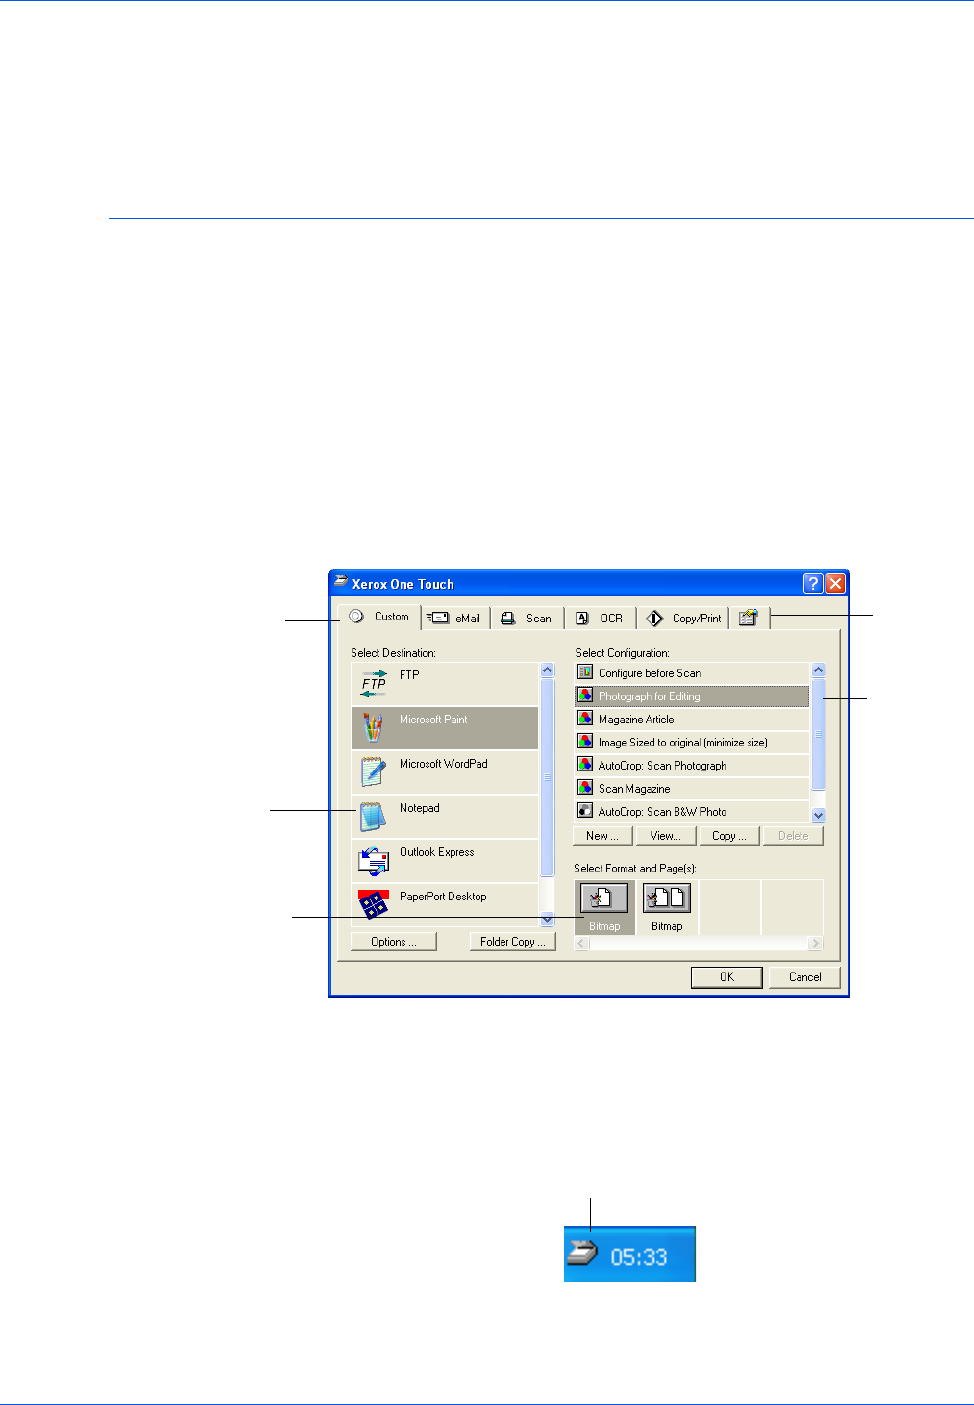Switch to the Custom tab
Viewport: 974px width, 1405px height.
(380, 616)
